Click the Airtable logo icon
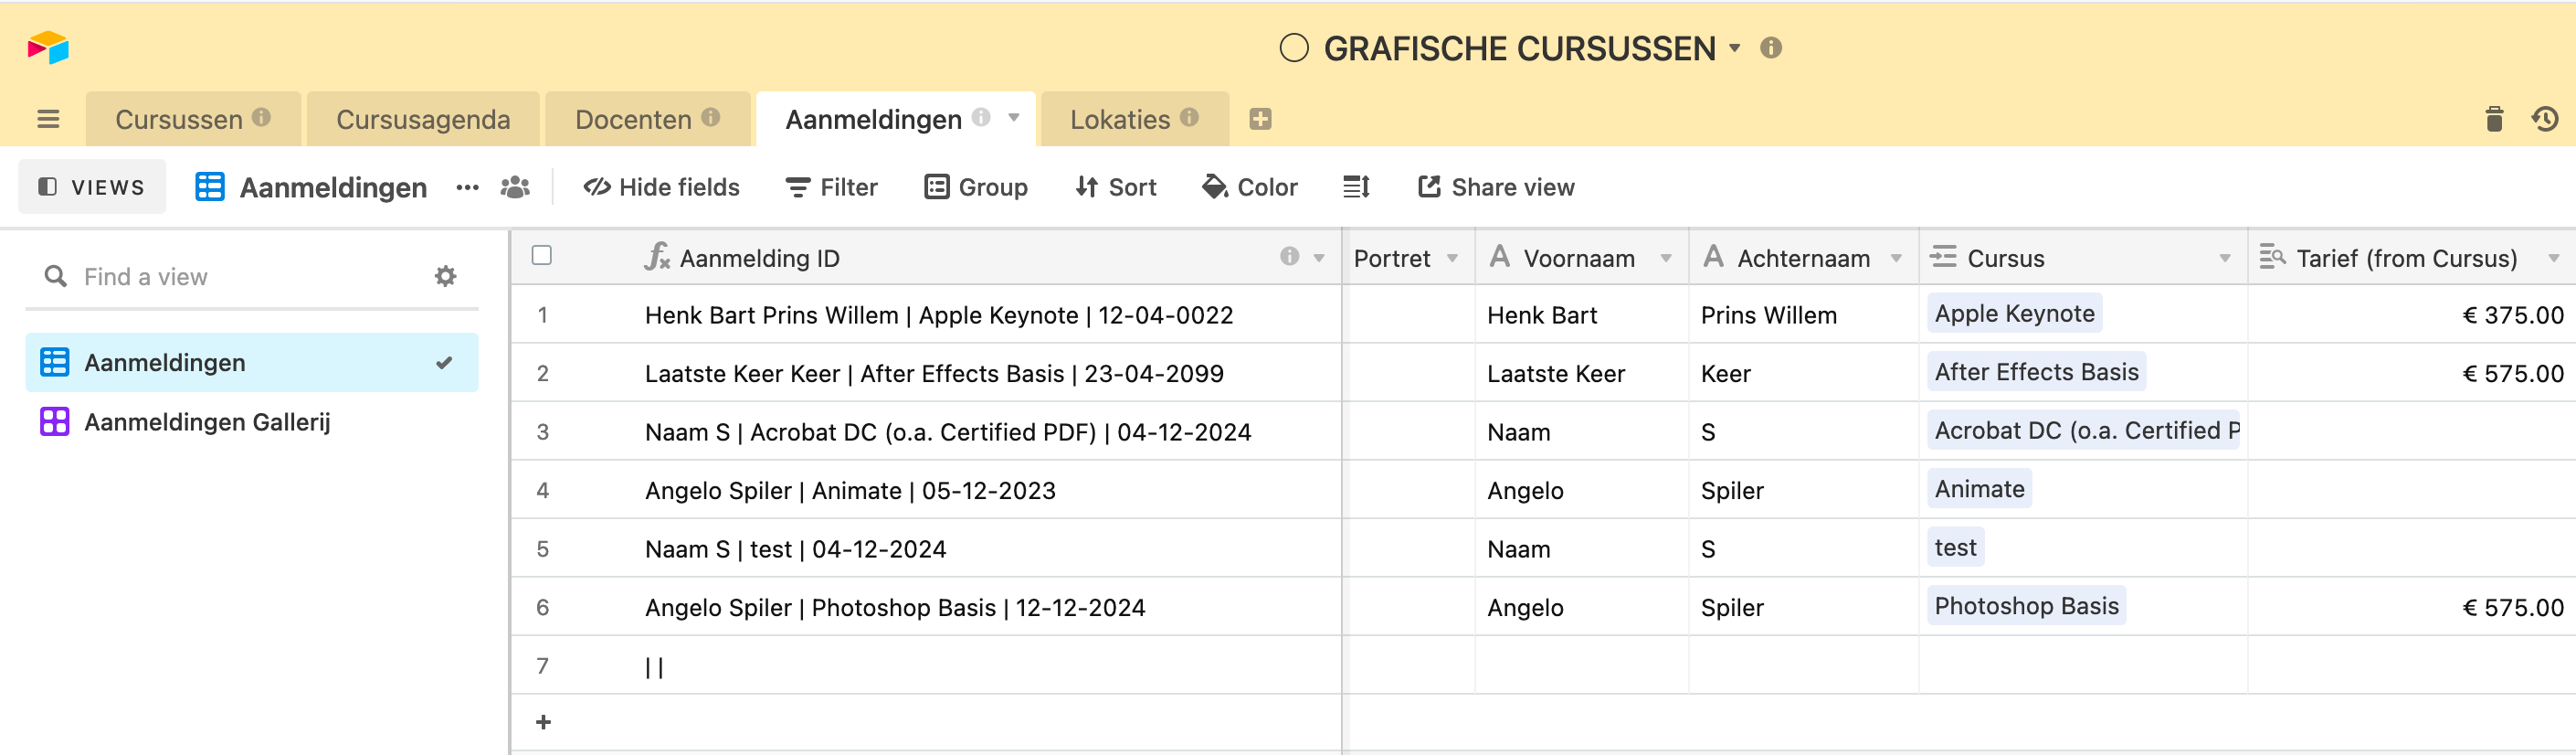Image resolution: width=2576 pixels, height=755 pixels. click(x=48, y=47)
